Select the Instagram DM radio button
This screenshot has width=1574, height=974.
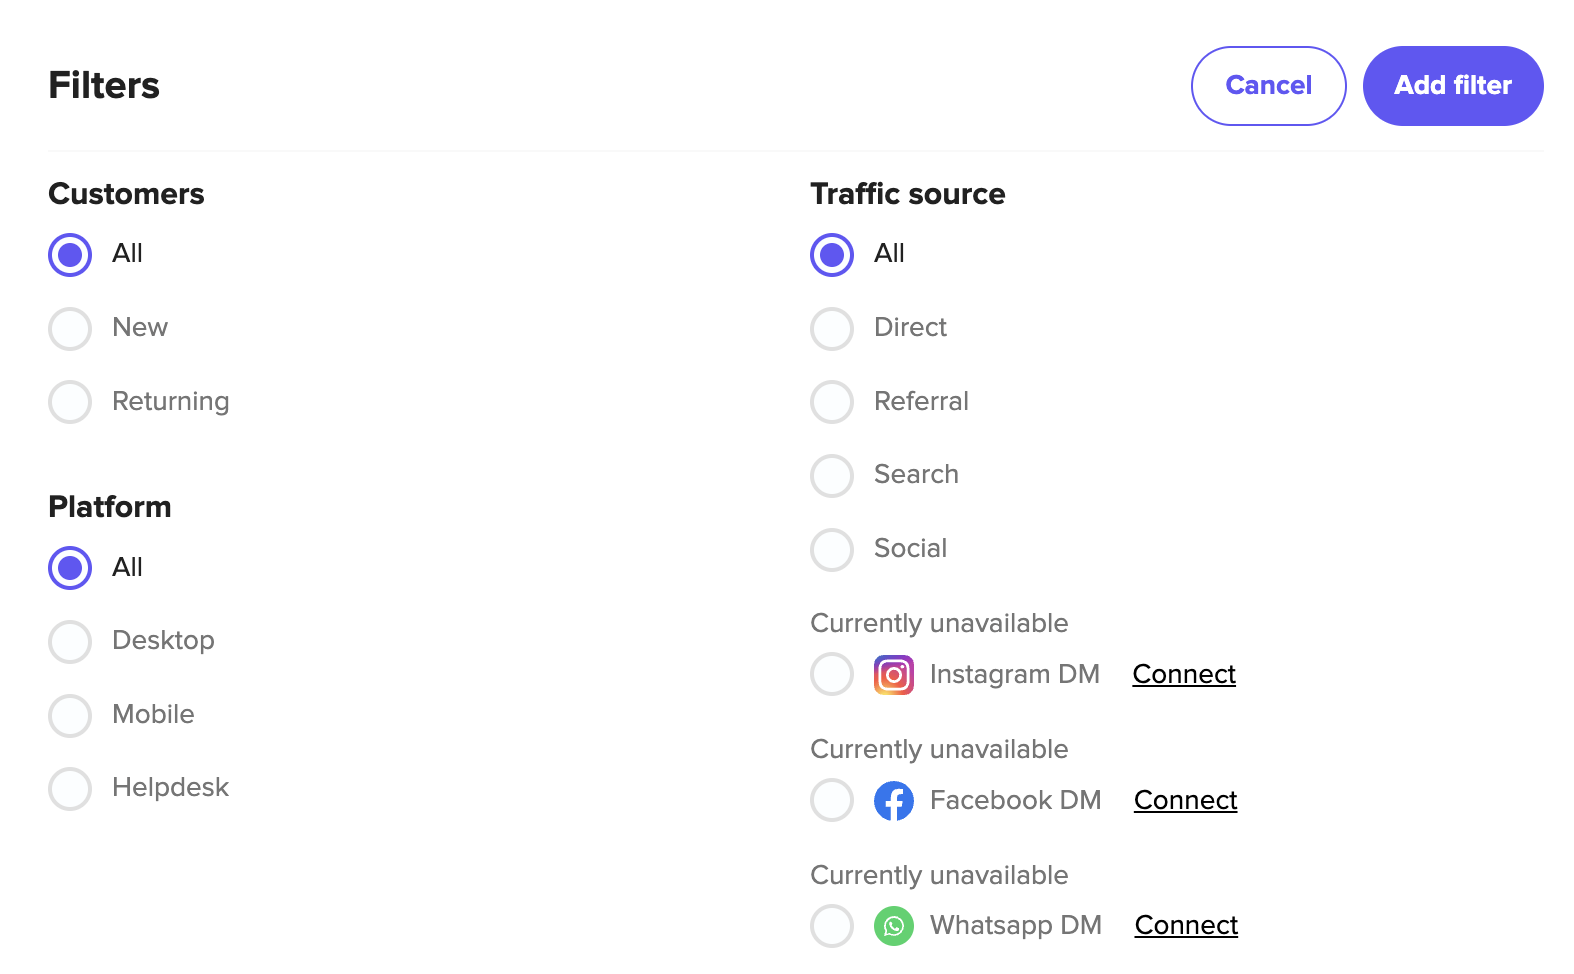pos(832,675)
